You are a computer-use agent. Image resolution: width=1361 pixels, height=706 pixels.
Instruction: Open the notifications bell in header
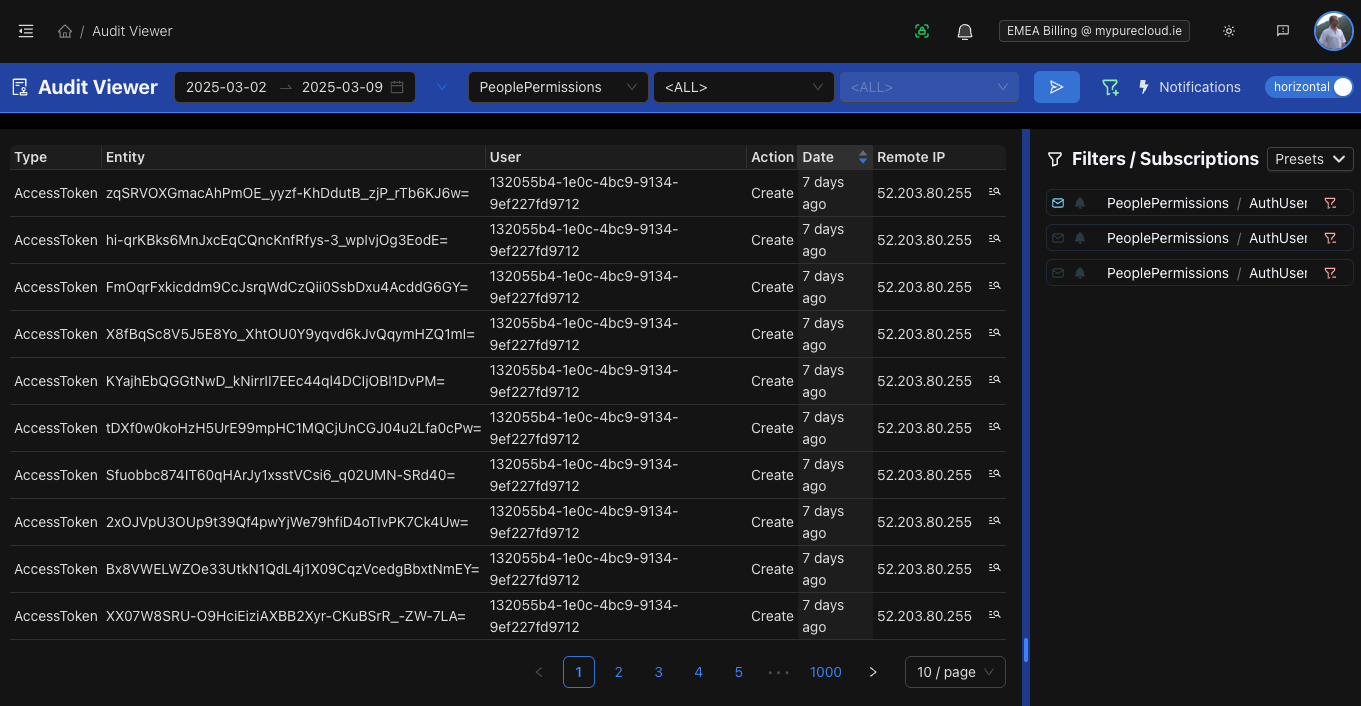coord(965,31)
